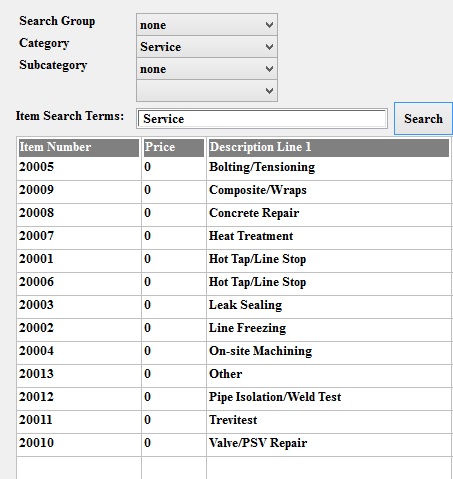The width and height of the screenshot is (453, 479).
Task: Select the Valve/PSV Repair item
Action: [234, 443]
